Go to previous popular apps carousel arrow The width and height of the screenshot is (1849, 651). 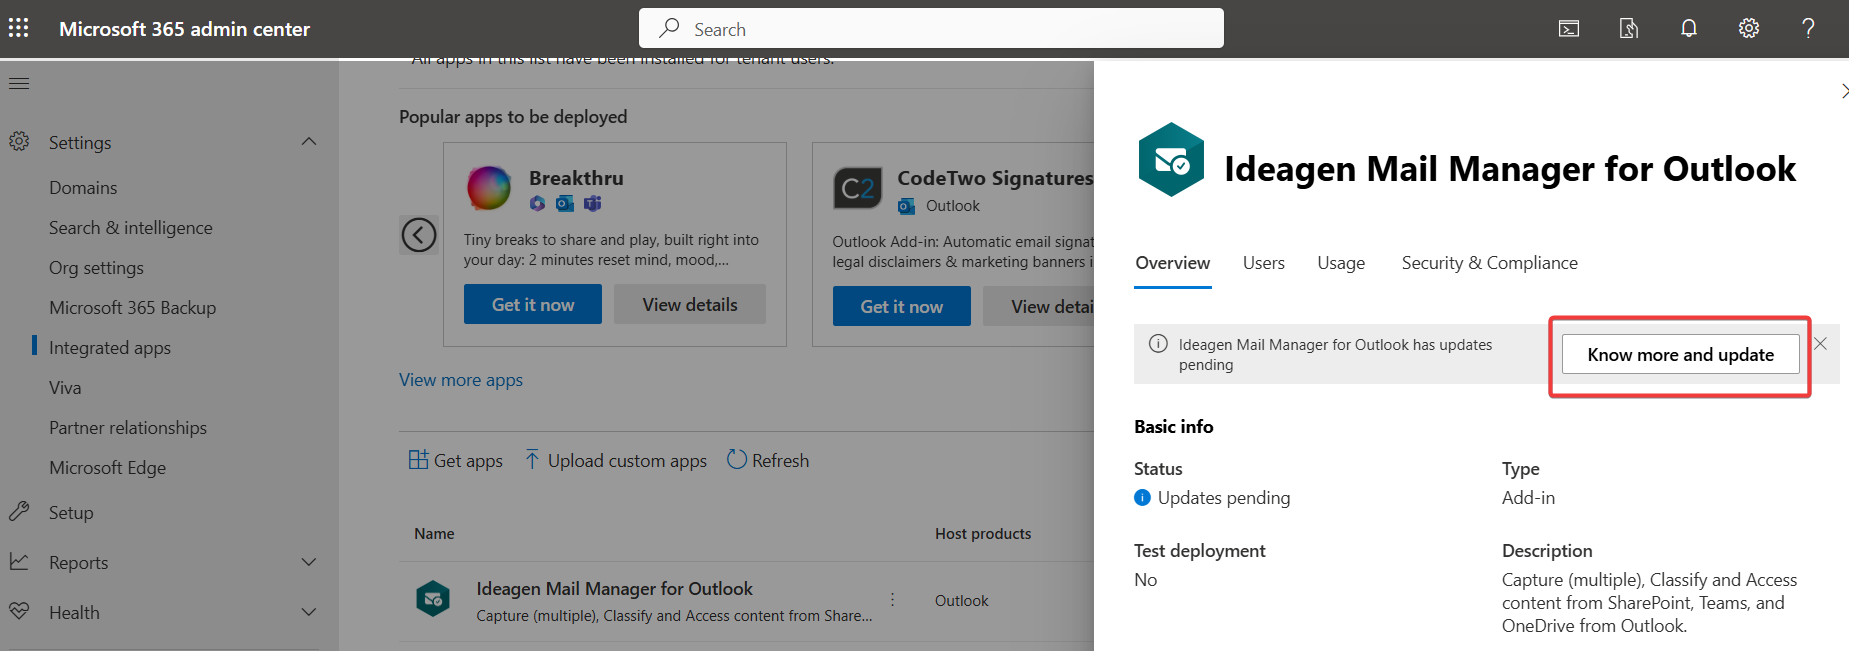419,235
